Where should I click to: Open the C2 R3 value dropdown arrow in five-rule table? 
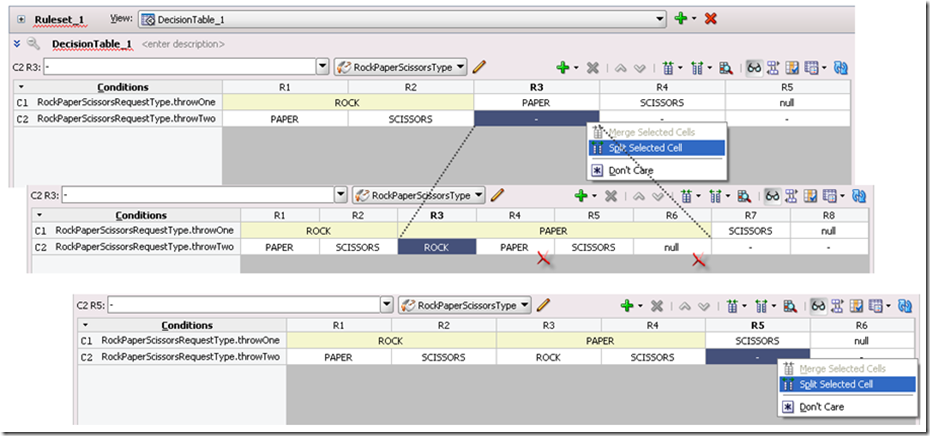click(323, 67)
